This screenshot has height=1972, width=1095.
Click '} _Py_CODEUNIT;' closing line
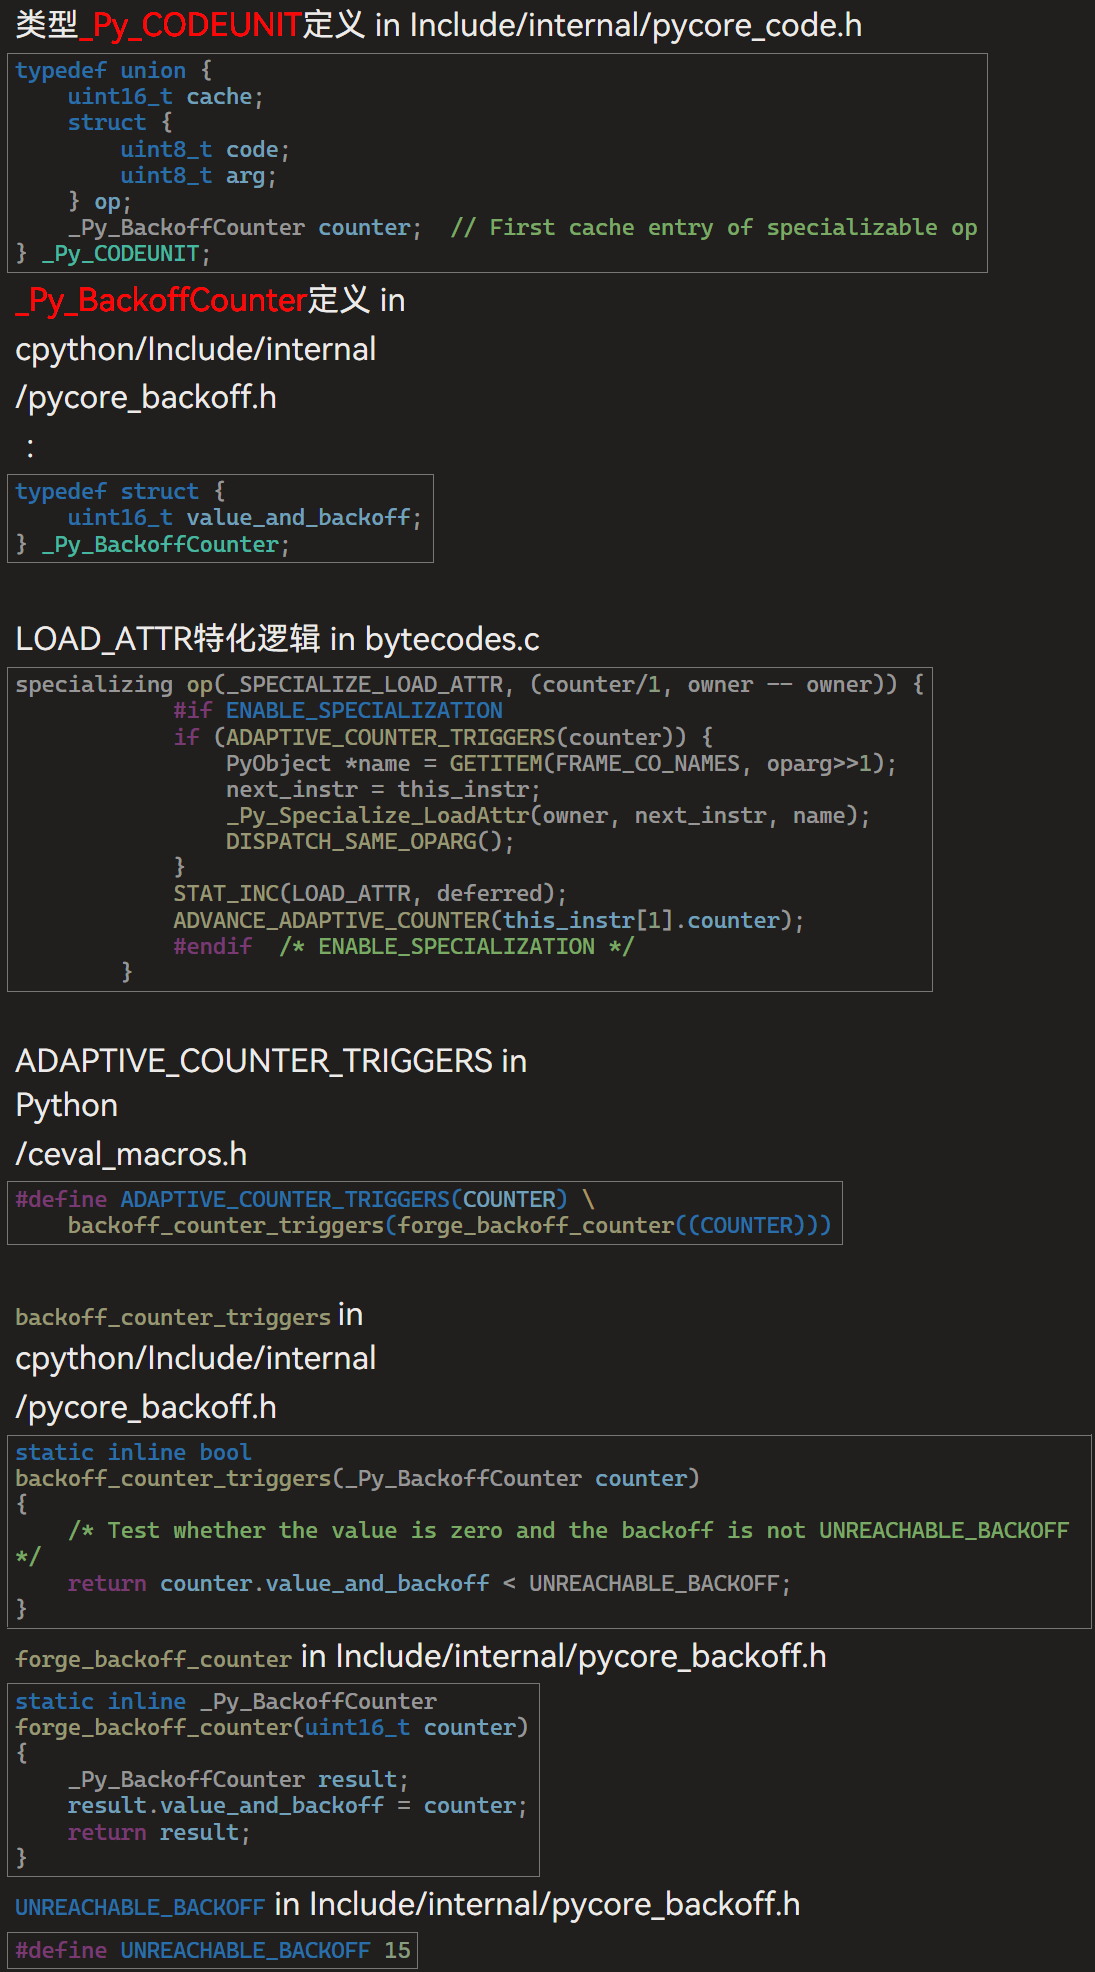click(x=113, y=254)
